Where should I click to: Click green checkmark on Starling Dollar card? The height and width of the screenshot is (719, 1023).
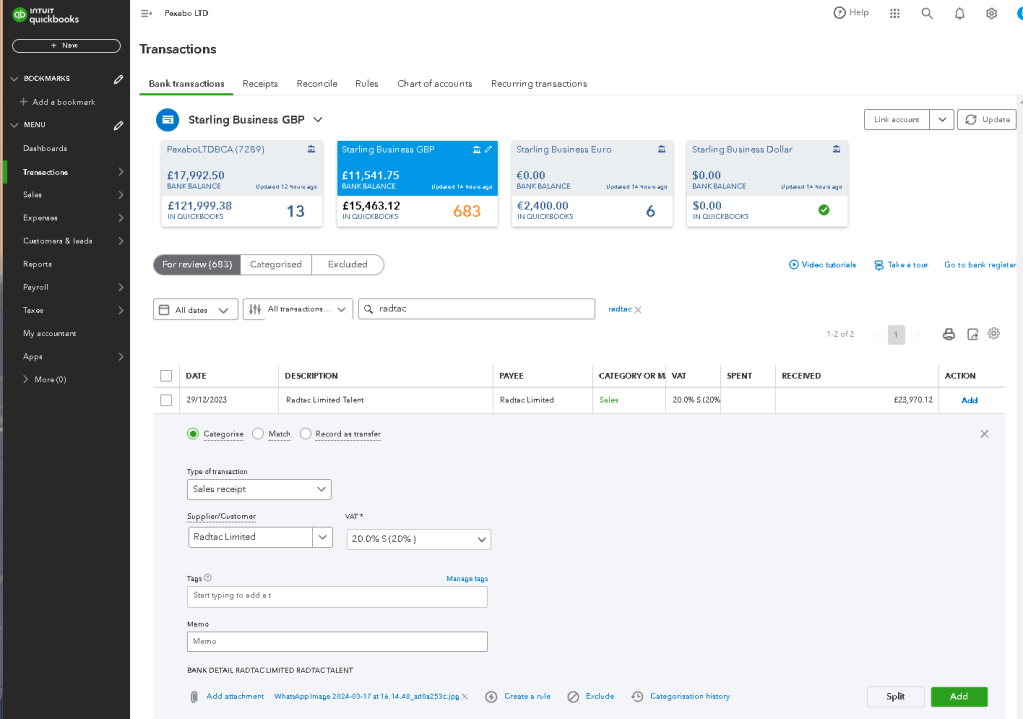tap(824, 209)
